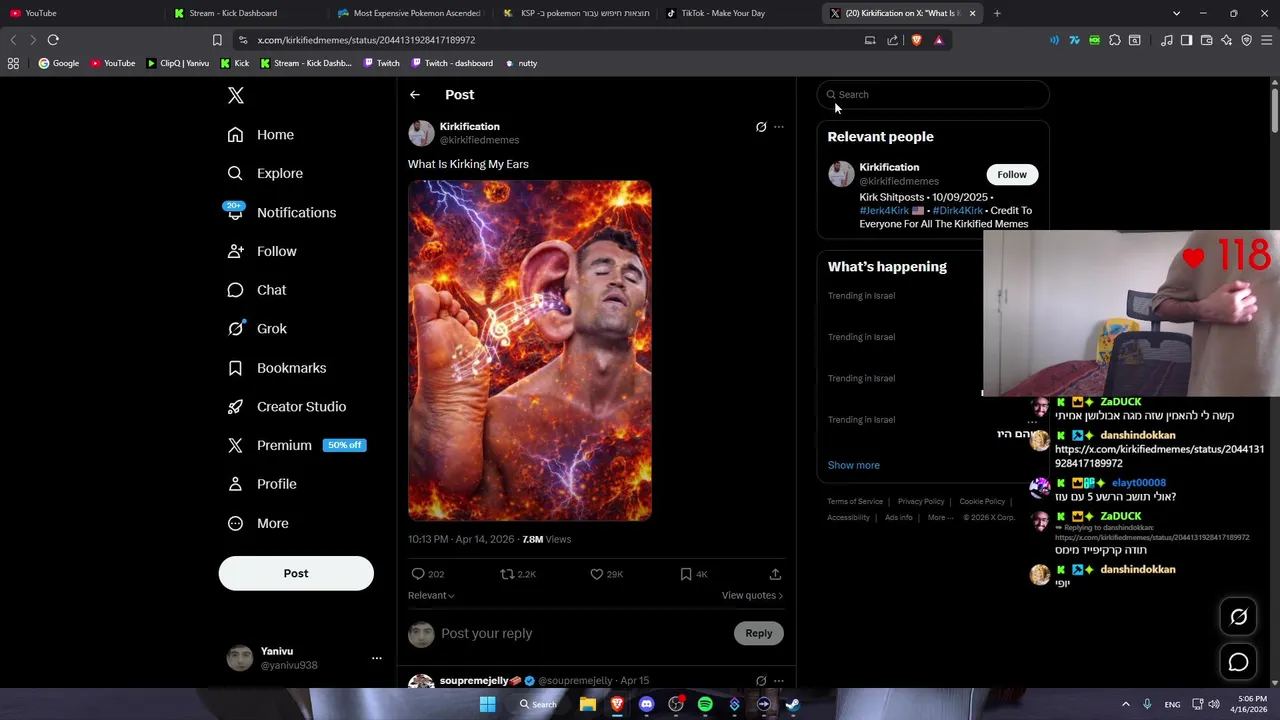Click the X Search box
1280x720 pixels.
pos(934,95)
